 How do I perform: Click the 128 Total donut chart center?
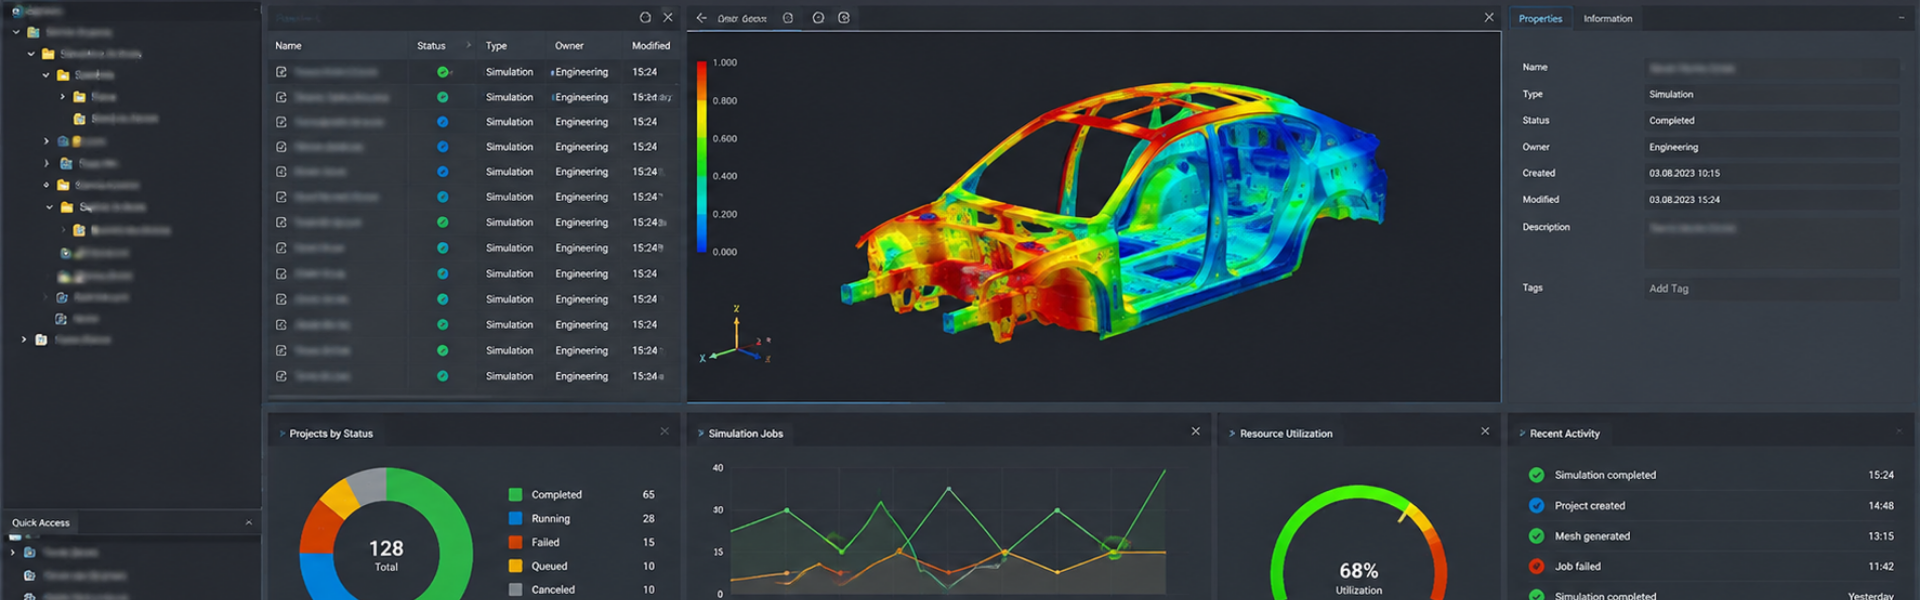(386, 554)
